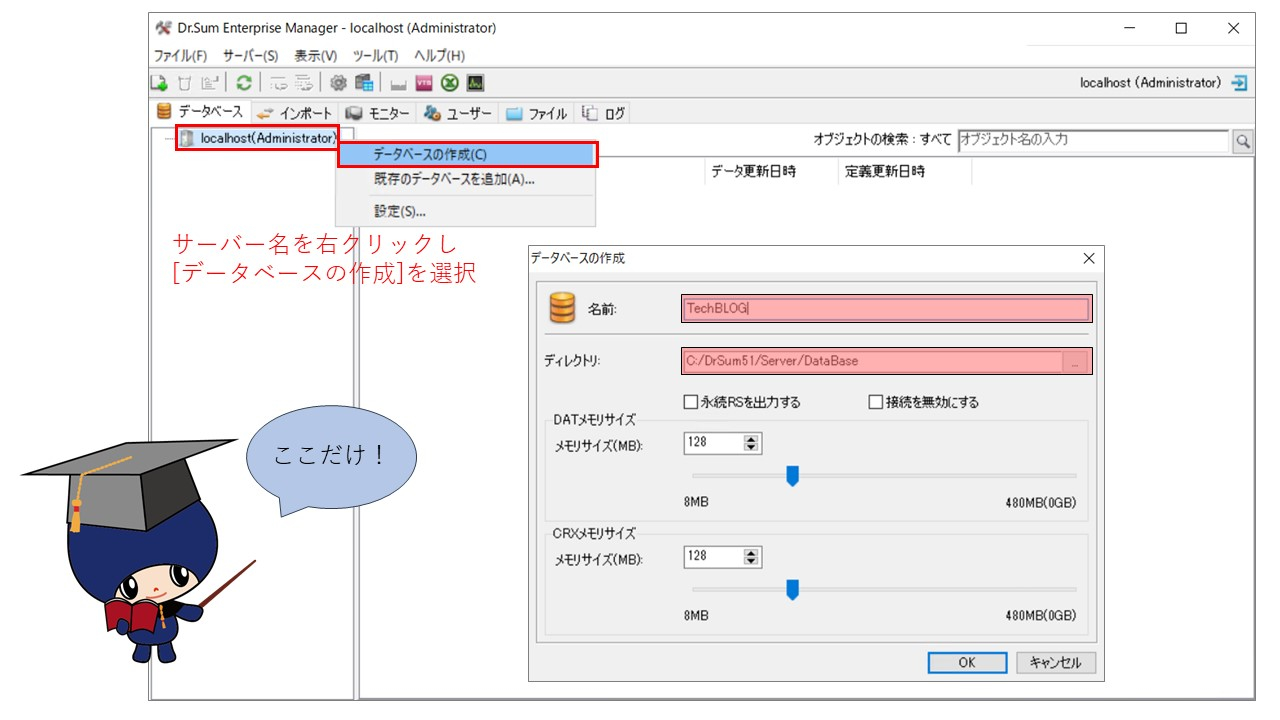
Task: Select 設定(S)... context menu item
Action: (x=467, y=211)
